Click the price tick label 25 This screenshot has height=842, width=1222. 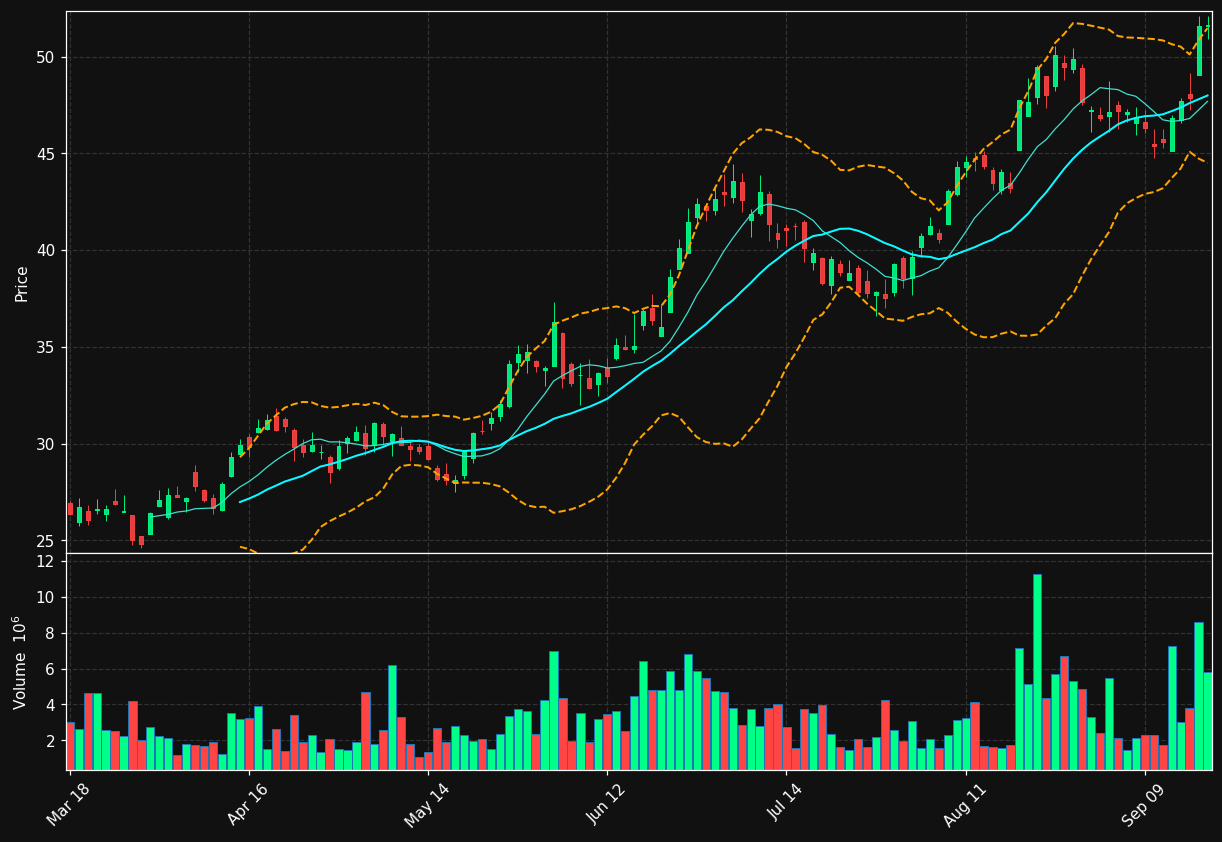point(45,541)
